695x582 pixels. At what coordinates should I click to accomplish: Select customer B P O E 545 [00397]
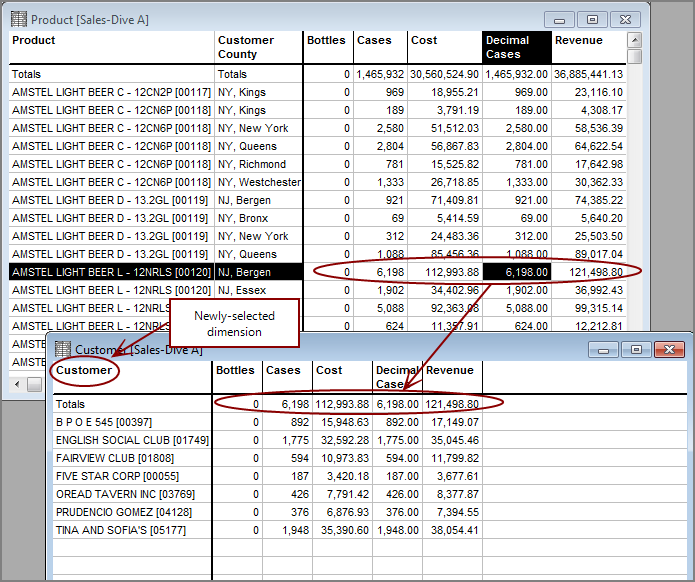132,422
